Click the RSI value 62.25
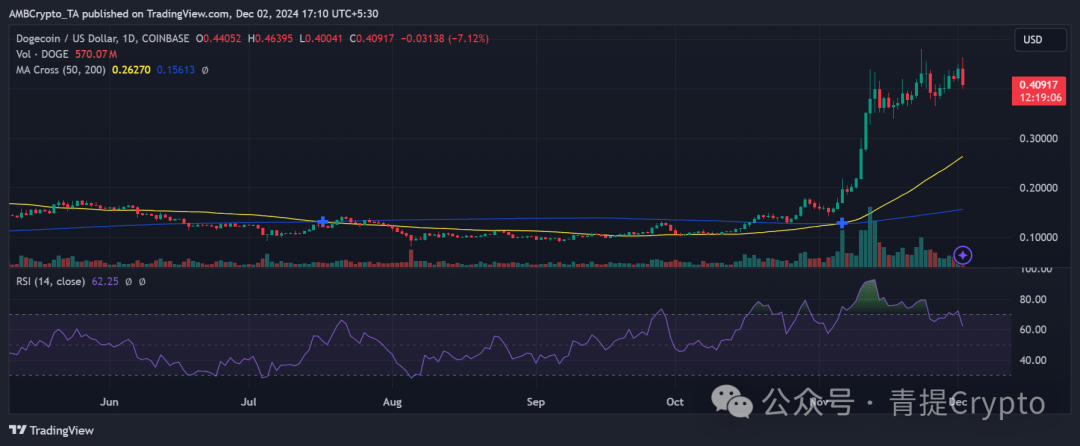 click(x=103, y=282)
